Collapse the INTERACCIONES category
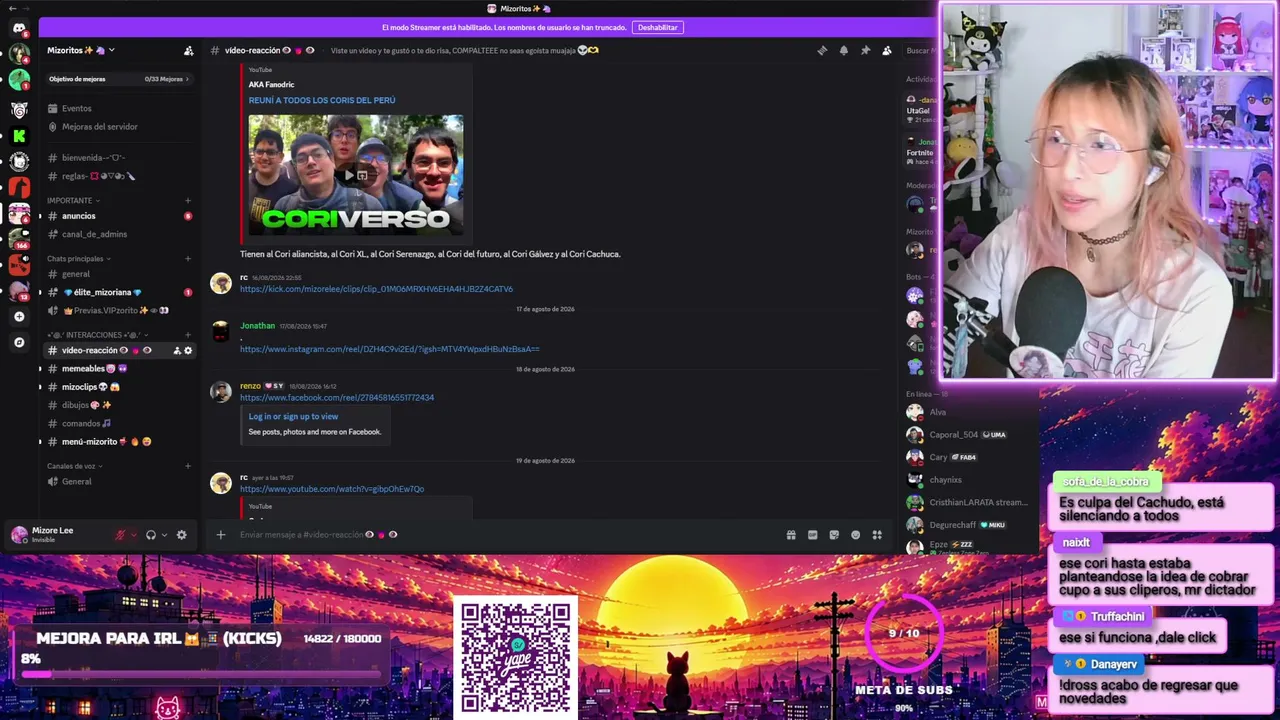1280x720 pixels. click(x=98, y=335)
